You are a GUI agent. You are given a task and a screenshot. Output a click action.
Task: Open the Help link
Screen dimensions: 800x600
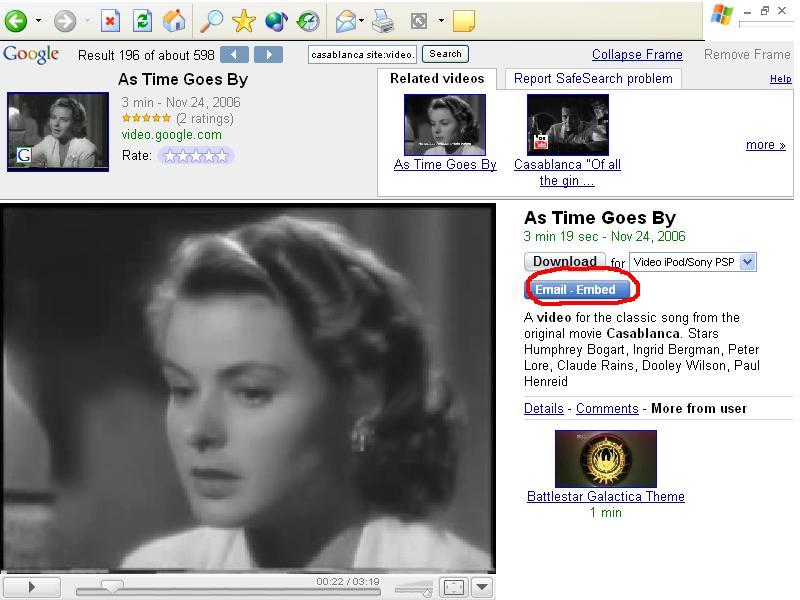(x=781, y=79)
